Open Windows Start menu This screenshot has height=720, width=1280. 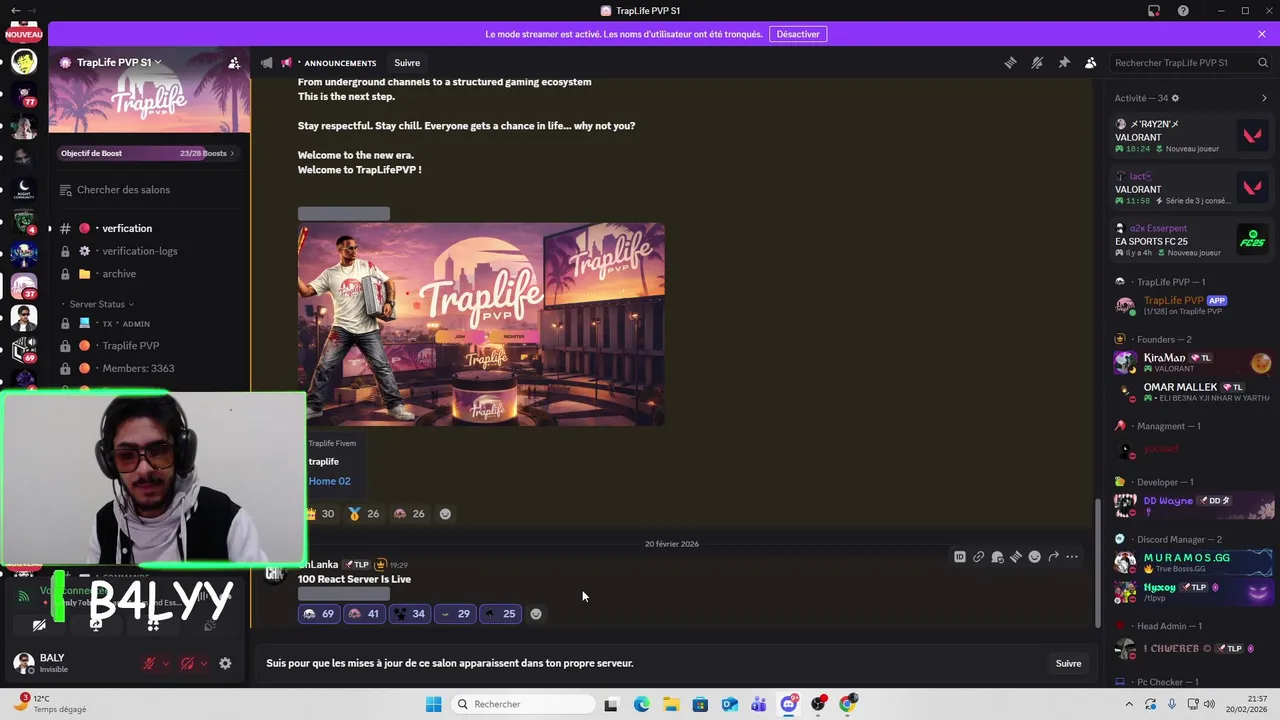[x=433, y=704]
